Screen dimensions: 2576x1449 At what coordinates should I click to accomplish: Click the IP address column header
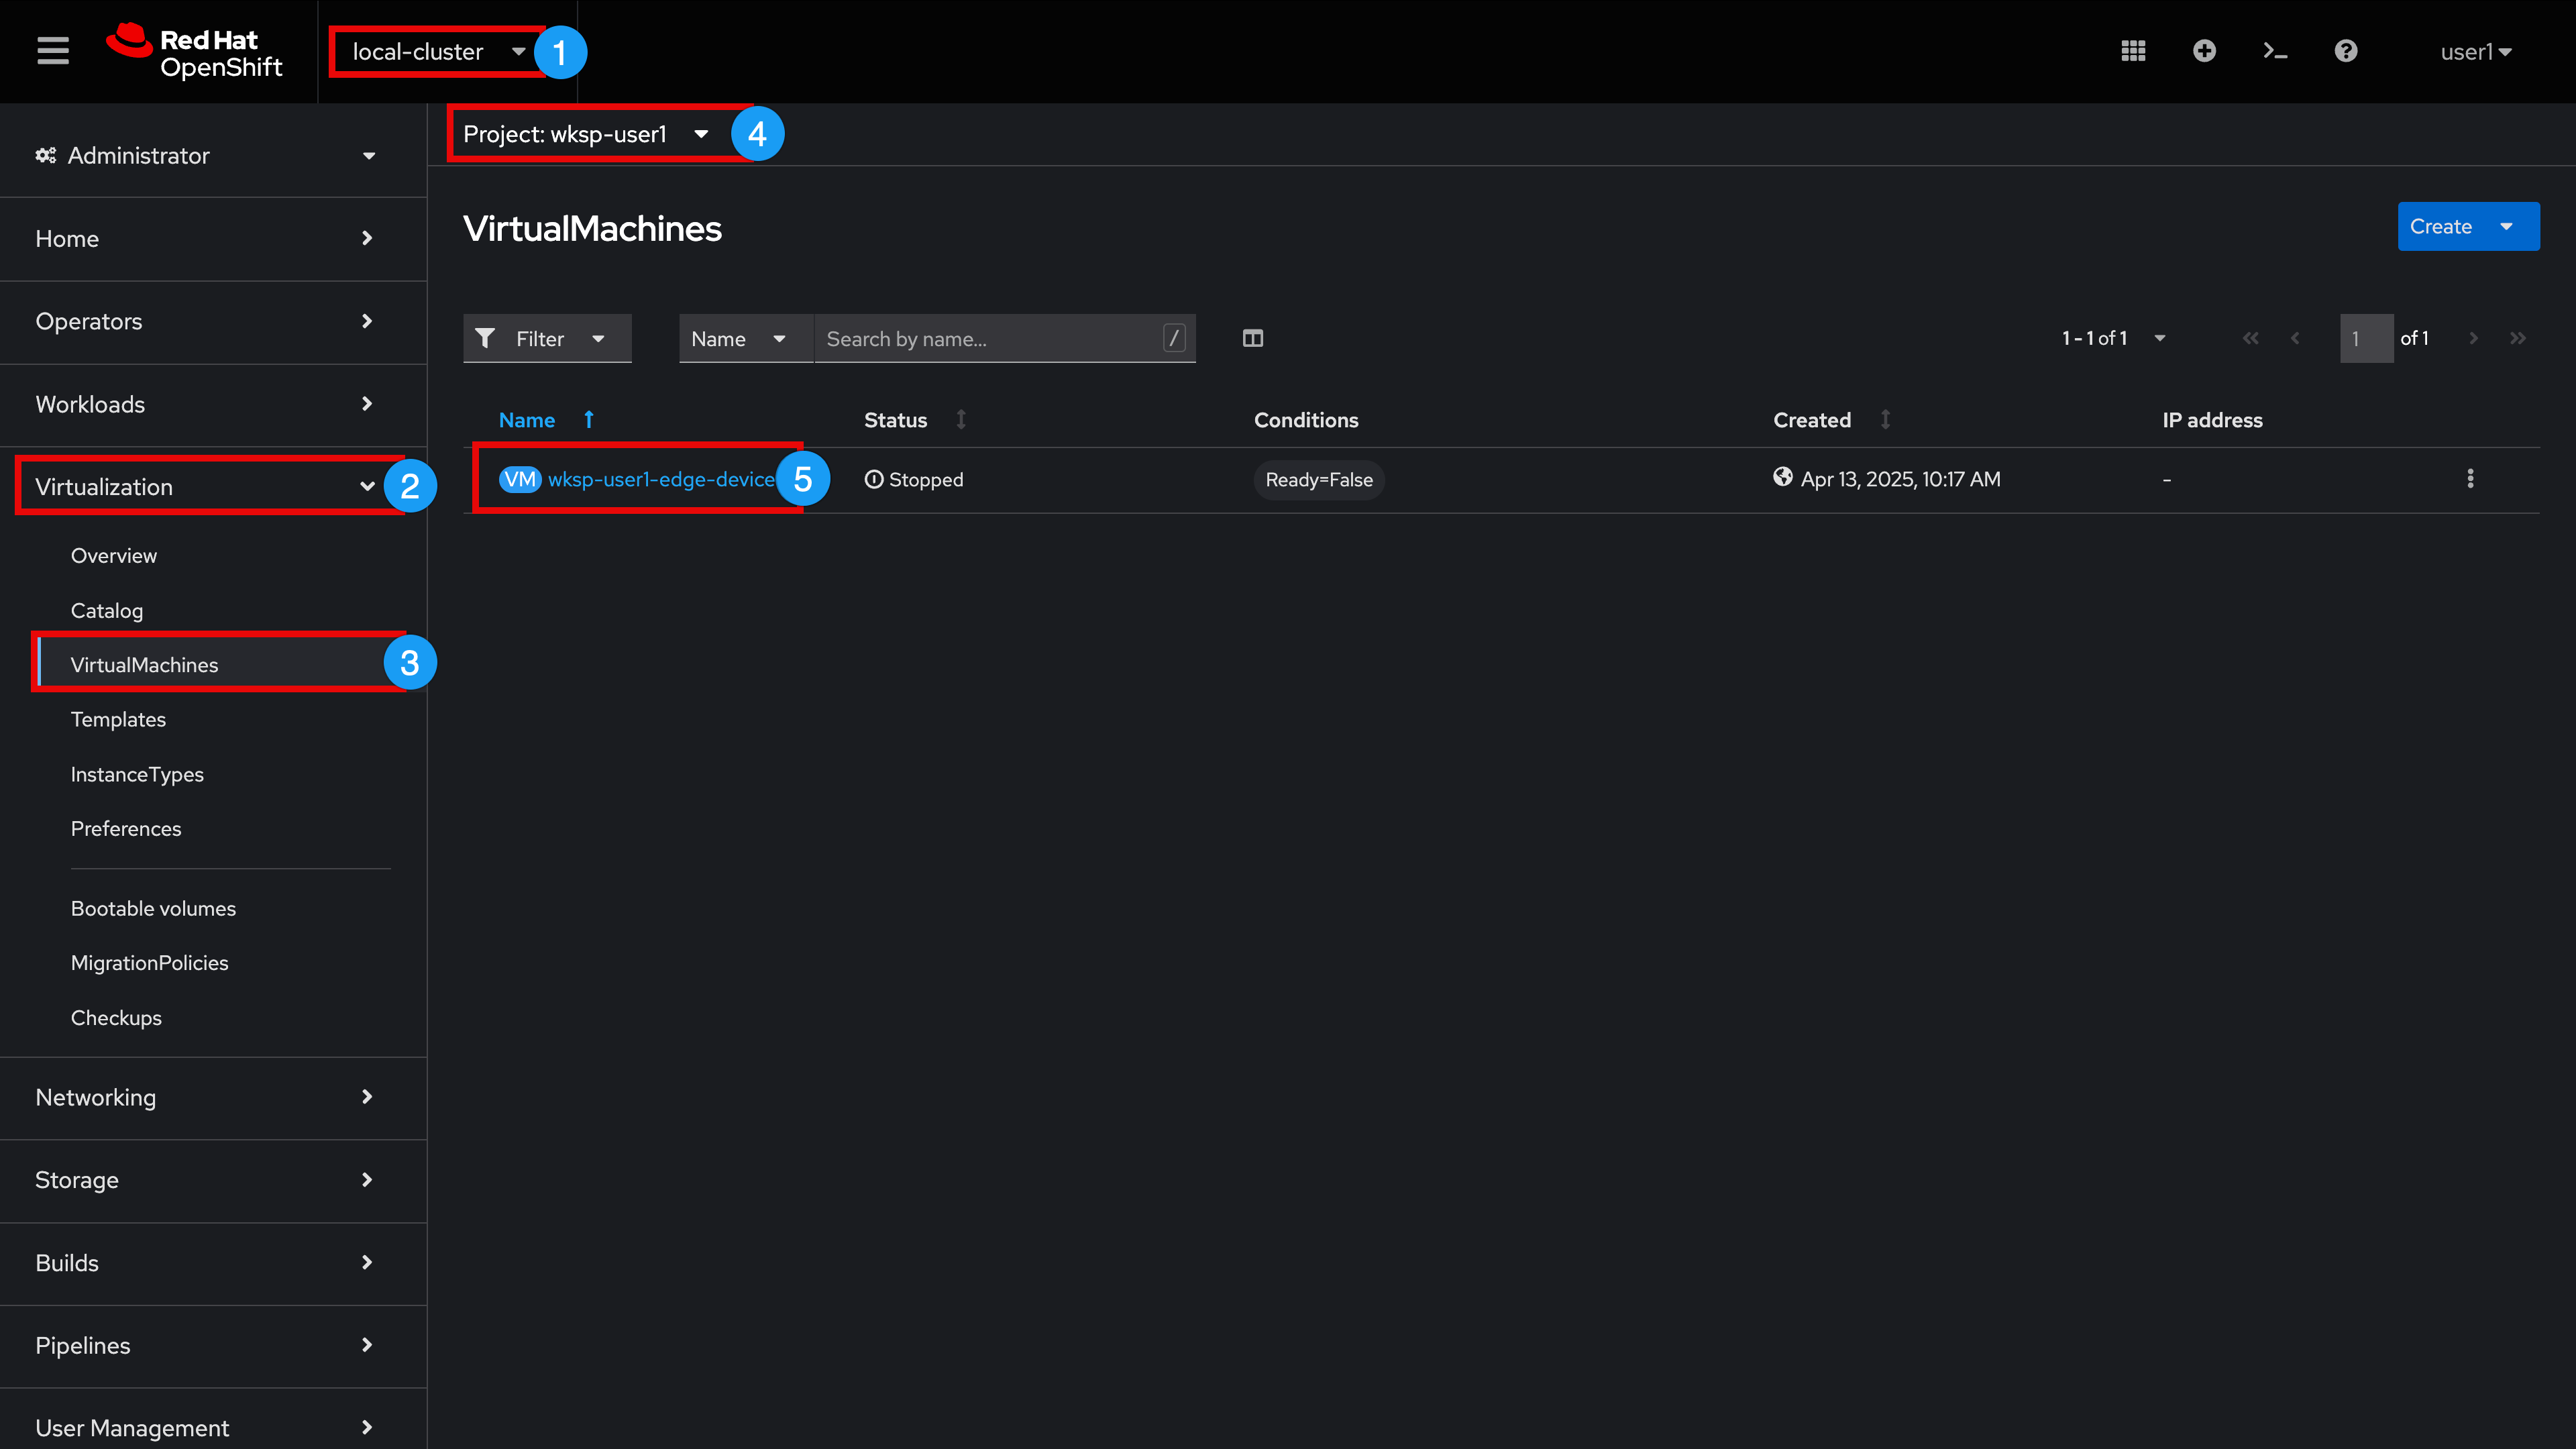pyautogui.click(x=2212, y=420)
